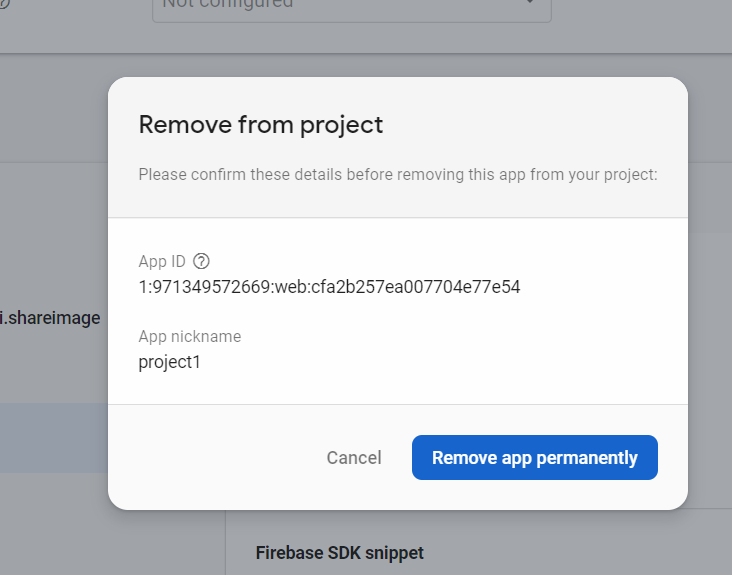The image size is (732, 575).
Task: Click the dropdown arrow on Not configured
Action: 530,4
